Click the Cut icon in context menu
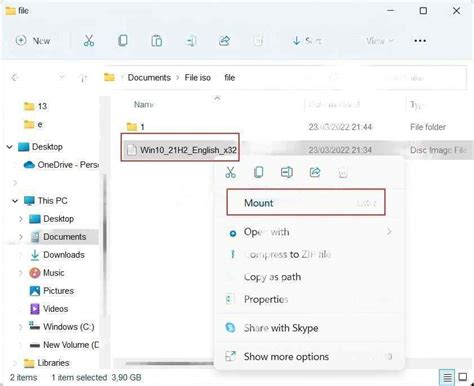Viewport: 474px width, 386px height. (x=231, y=172)
